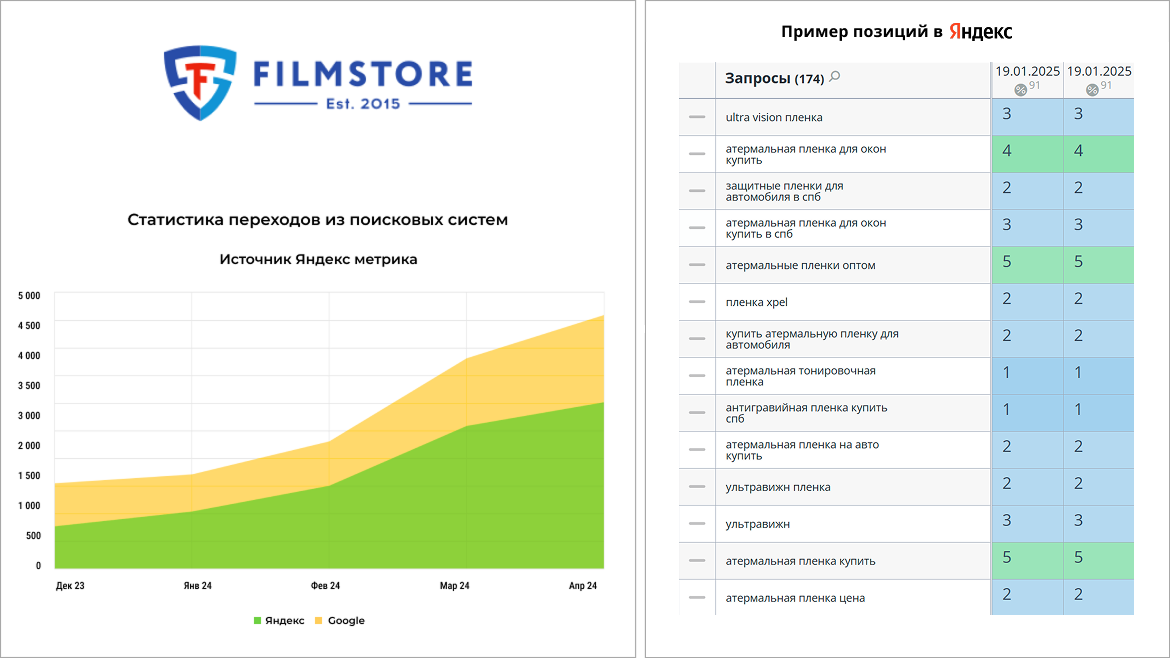The image size is (1170, 658).
Task: Select query 'атермальные пленки оптом'
Action: (x=801, y=265)
